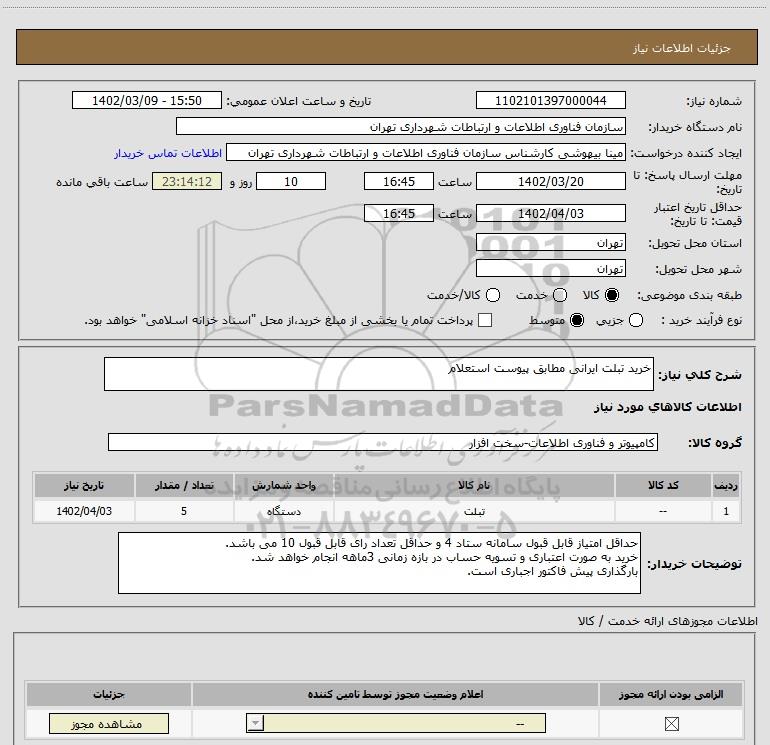770x745 pixels.
Task: Click the remaining time field 23:14:12
Action: pos(187,181)
